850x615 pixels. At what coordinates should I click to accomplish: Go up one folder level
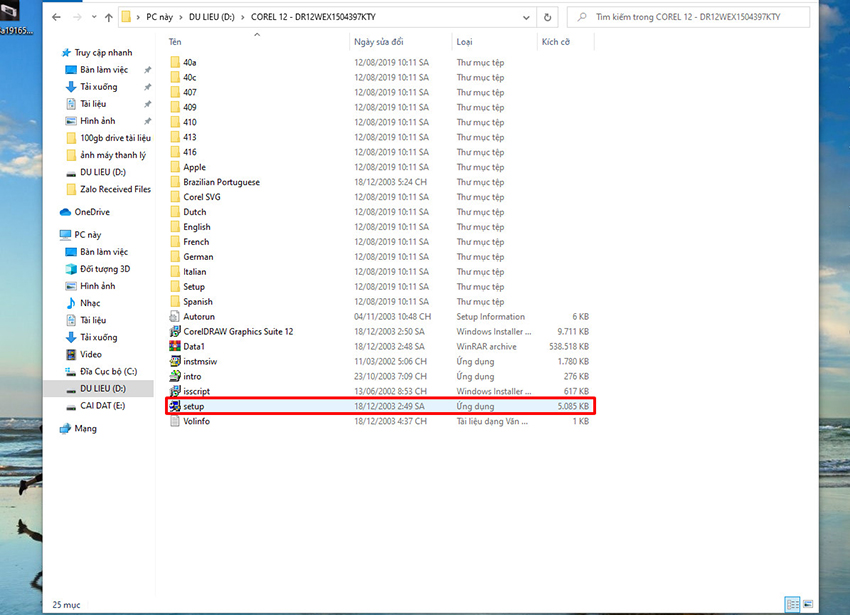tap(108, 17)
